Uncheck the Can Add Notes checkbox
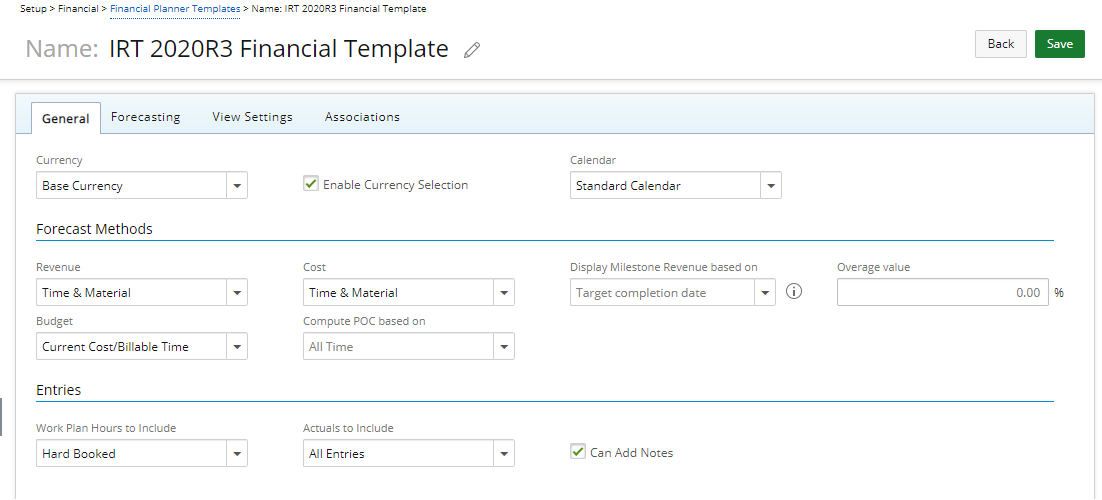This screenshot has height=500, width=1102. [578, 452]
